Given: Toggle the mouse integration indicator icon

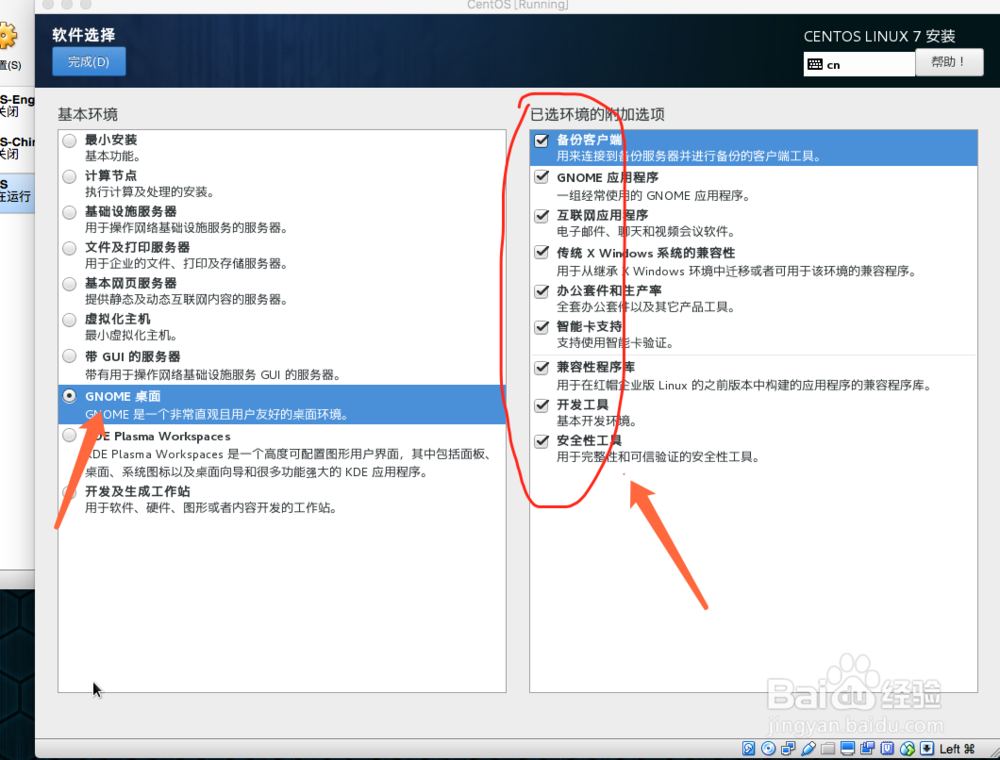Looking at the screenshot, I should [907, 748].
